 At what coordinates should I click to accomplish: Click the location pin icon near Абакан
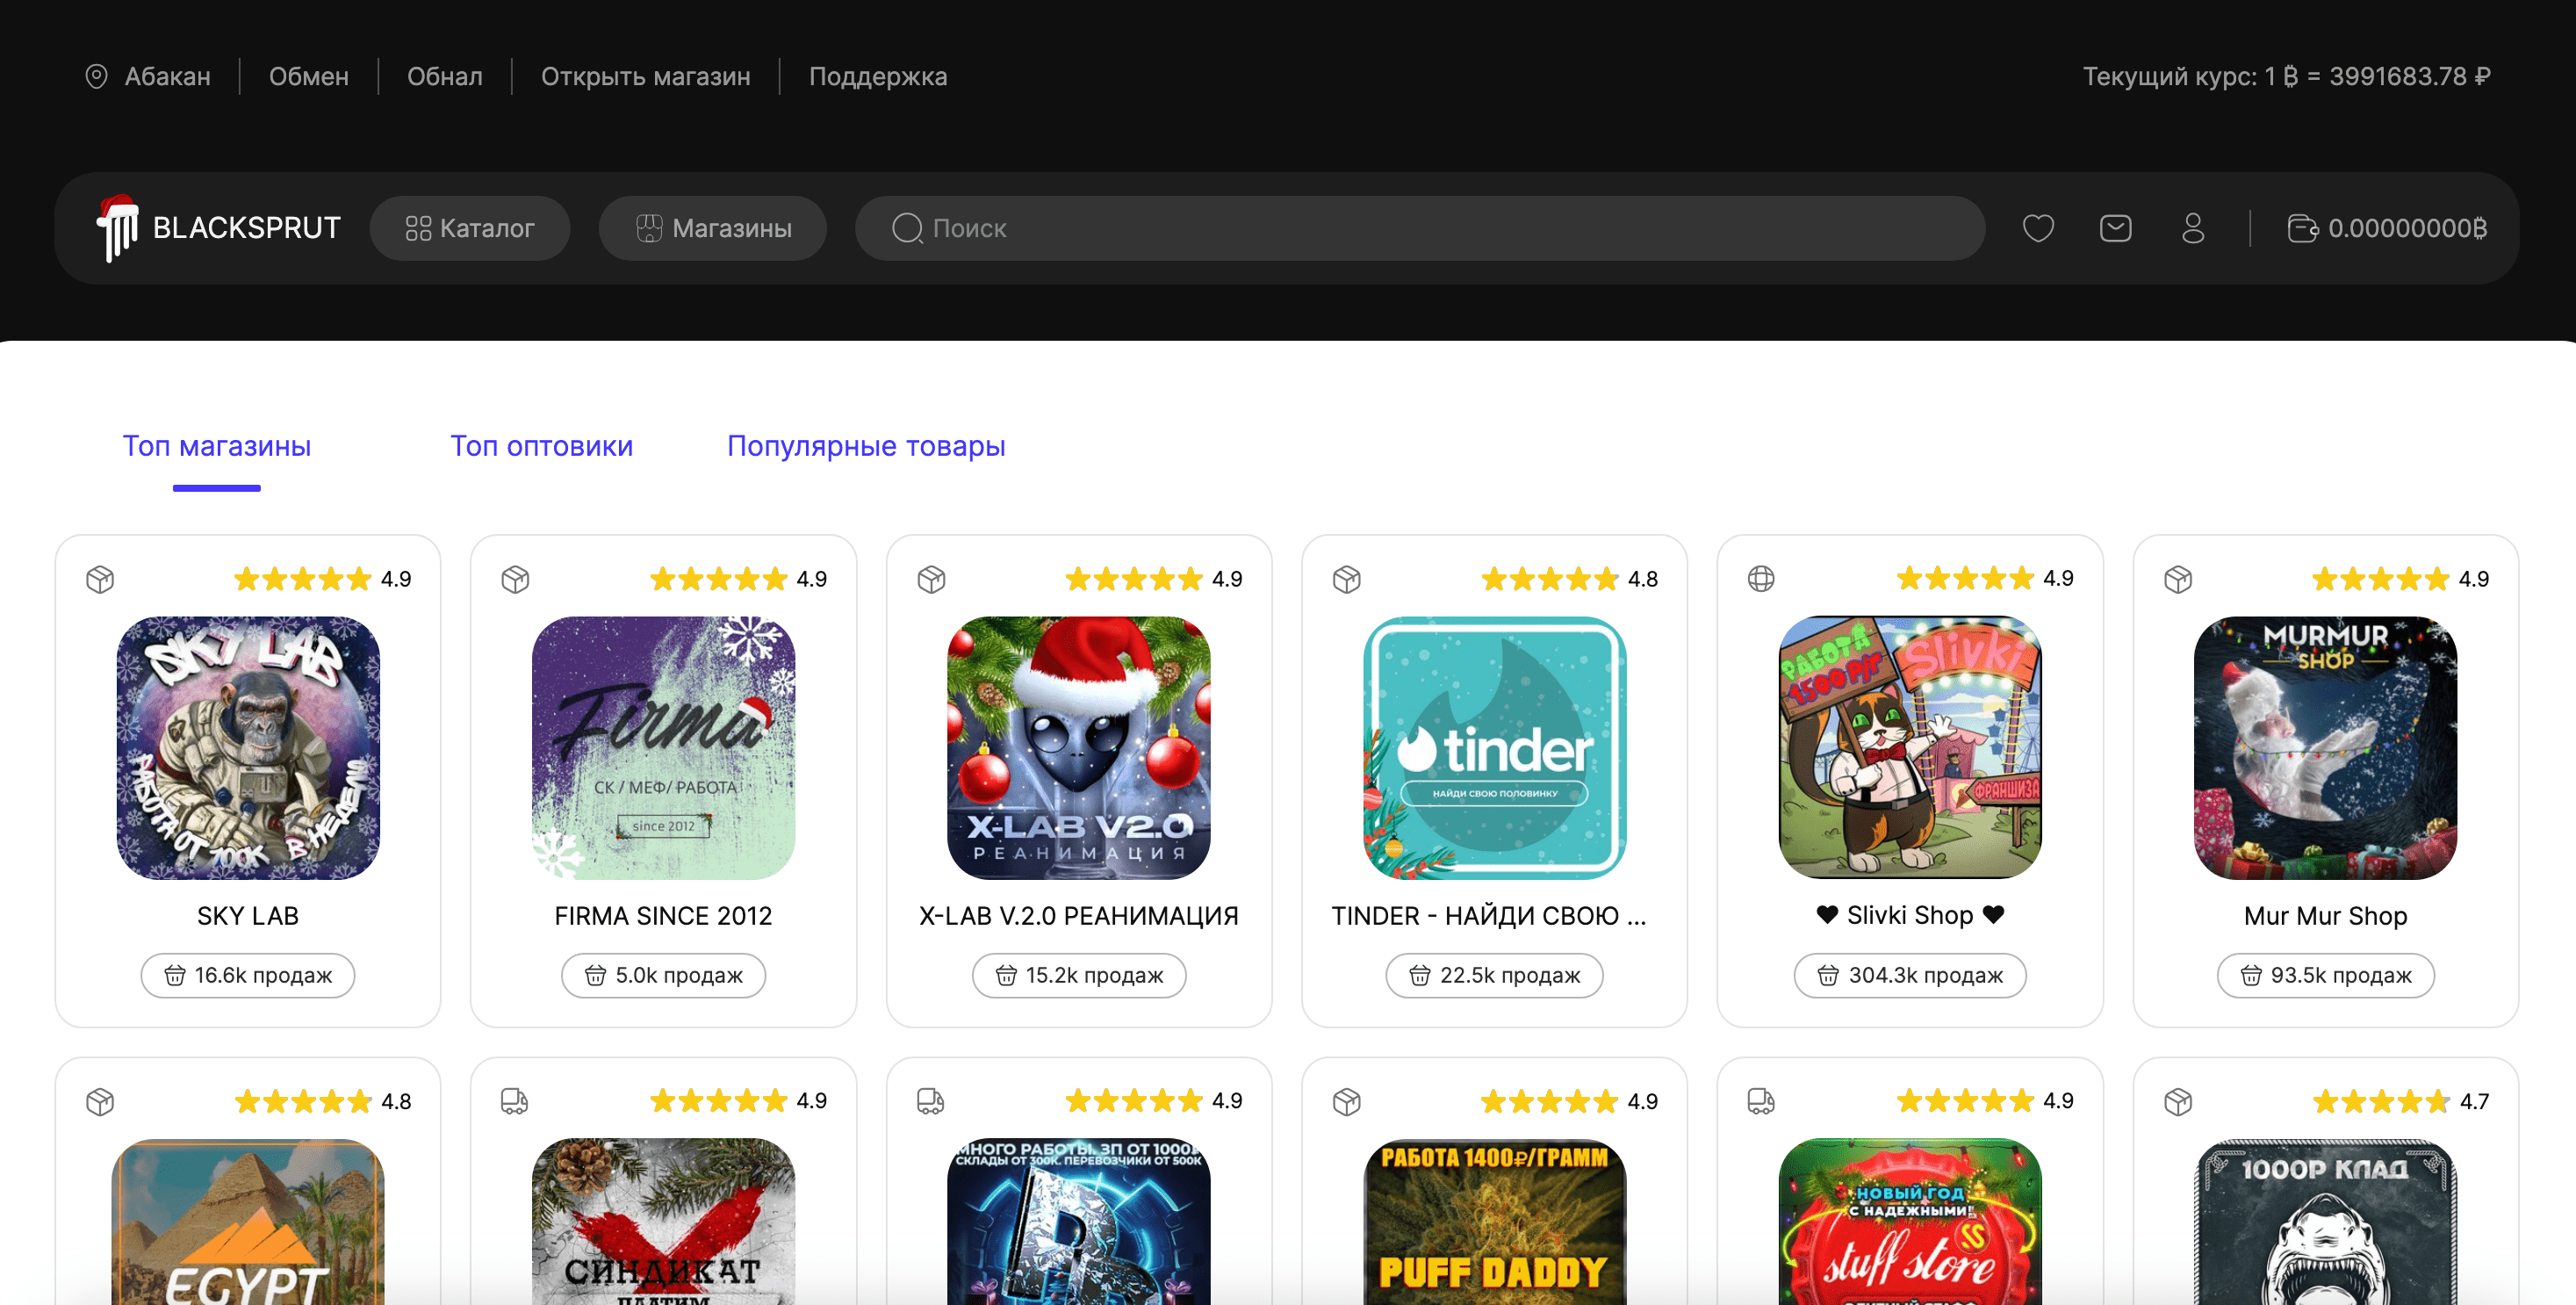coord(96,76)
